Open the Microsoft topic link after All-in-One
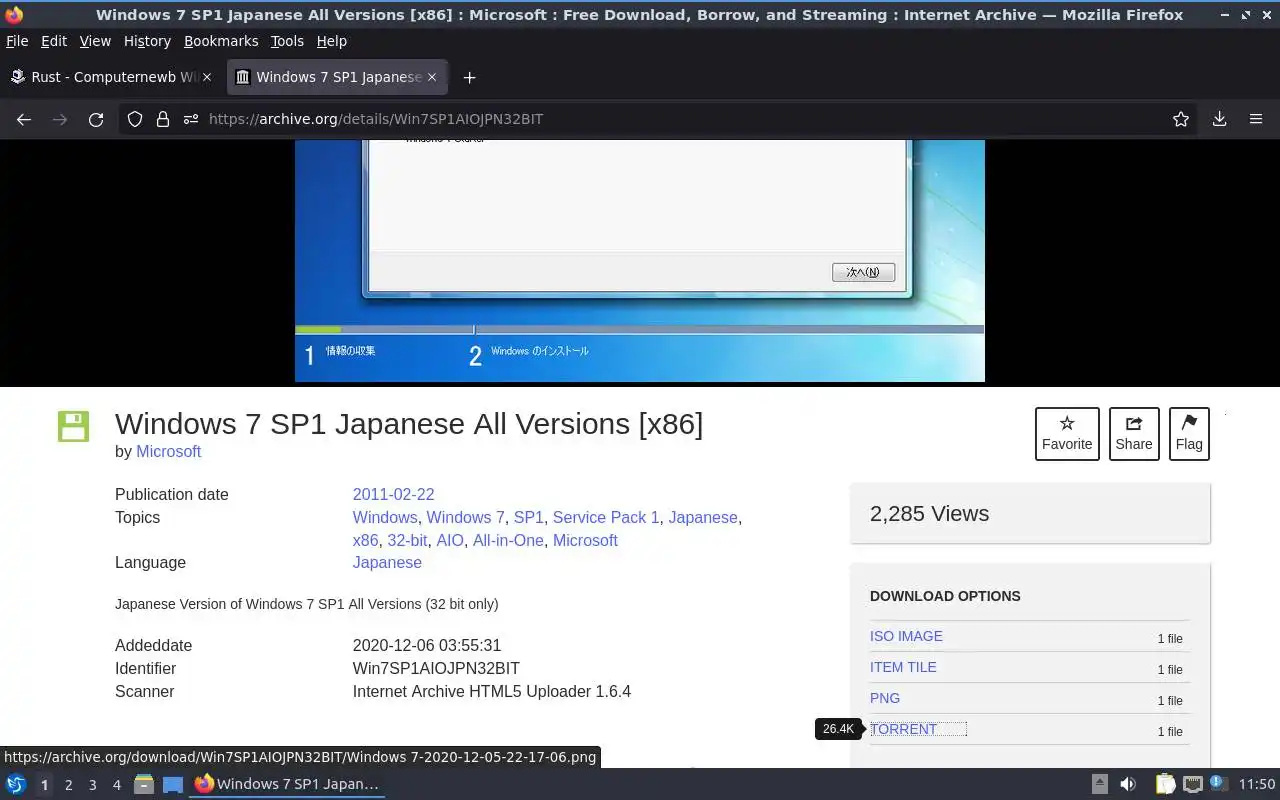 tap(585, 540)
